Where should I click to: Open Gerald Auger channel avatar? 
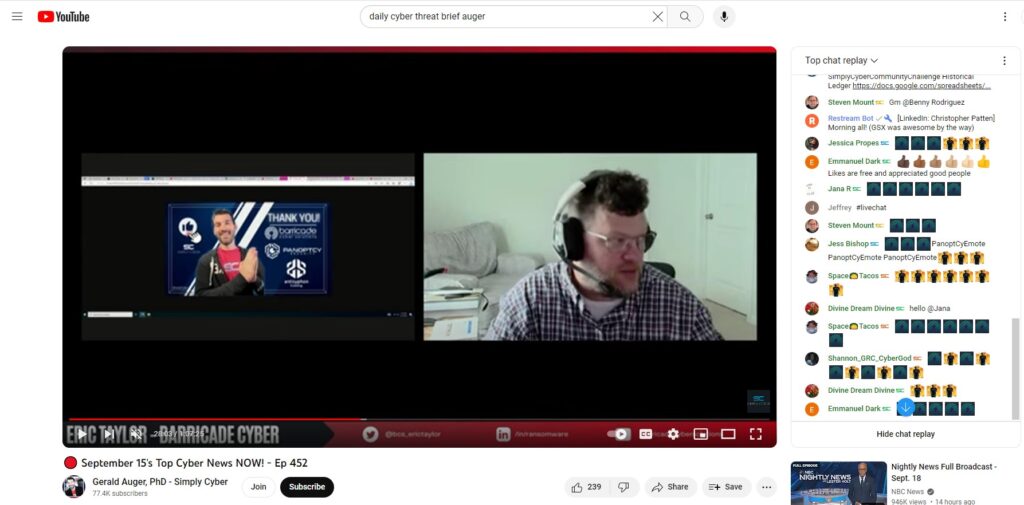coord(74,487)
